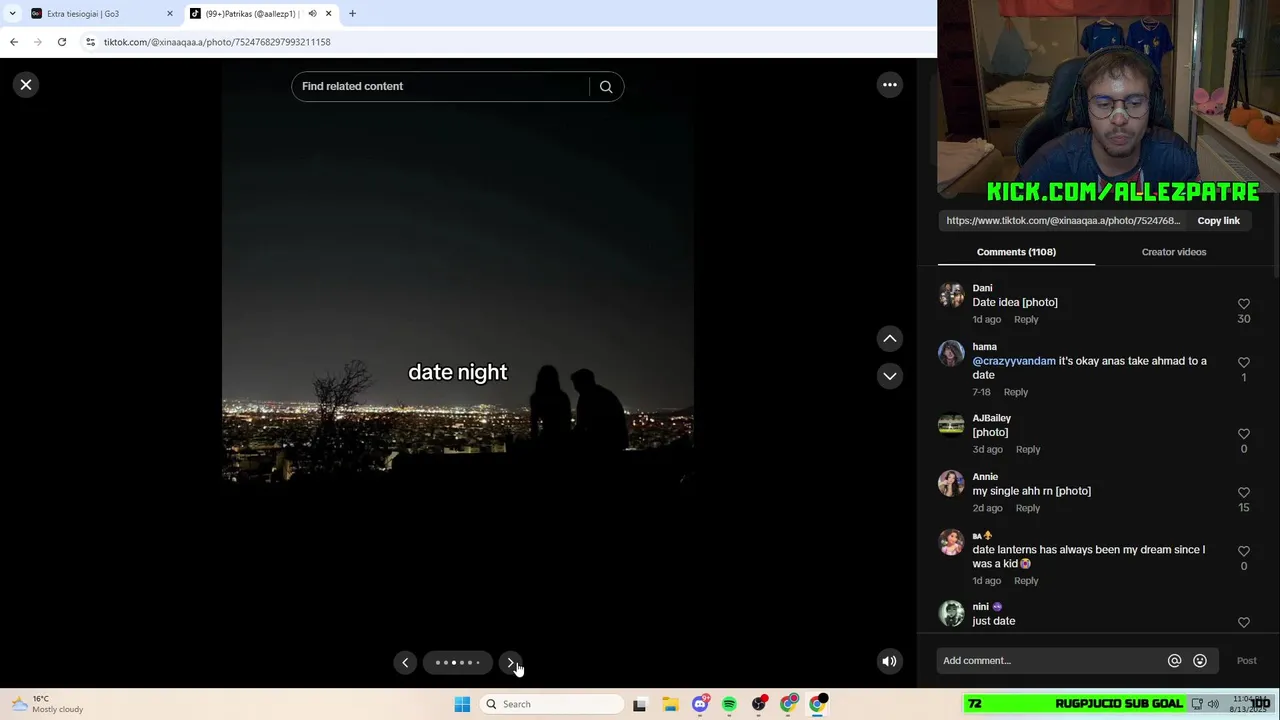Open nini's profile avatar
This screenshot has width=1280, height=720.
(x=951, y=613)
